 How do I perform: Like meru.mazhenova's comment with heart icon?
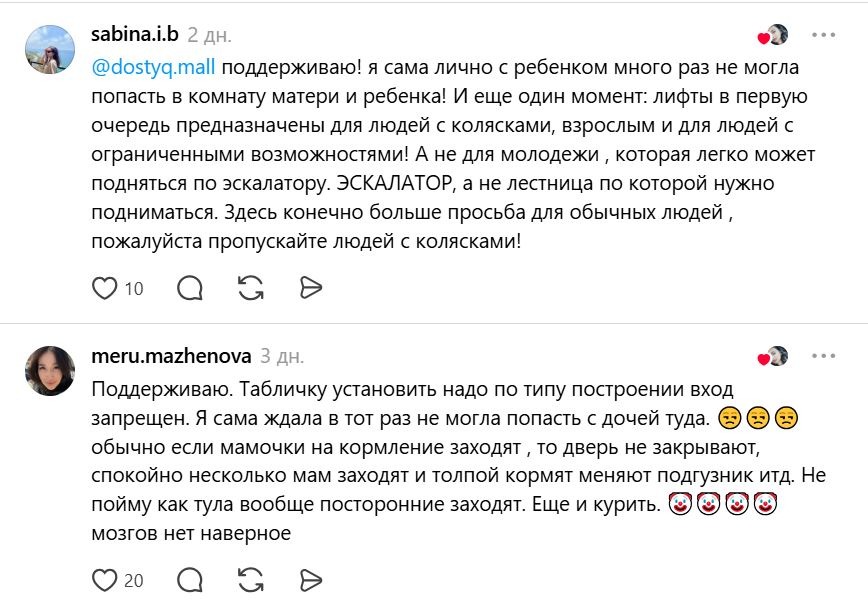click(x=104, y=580)
